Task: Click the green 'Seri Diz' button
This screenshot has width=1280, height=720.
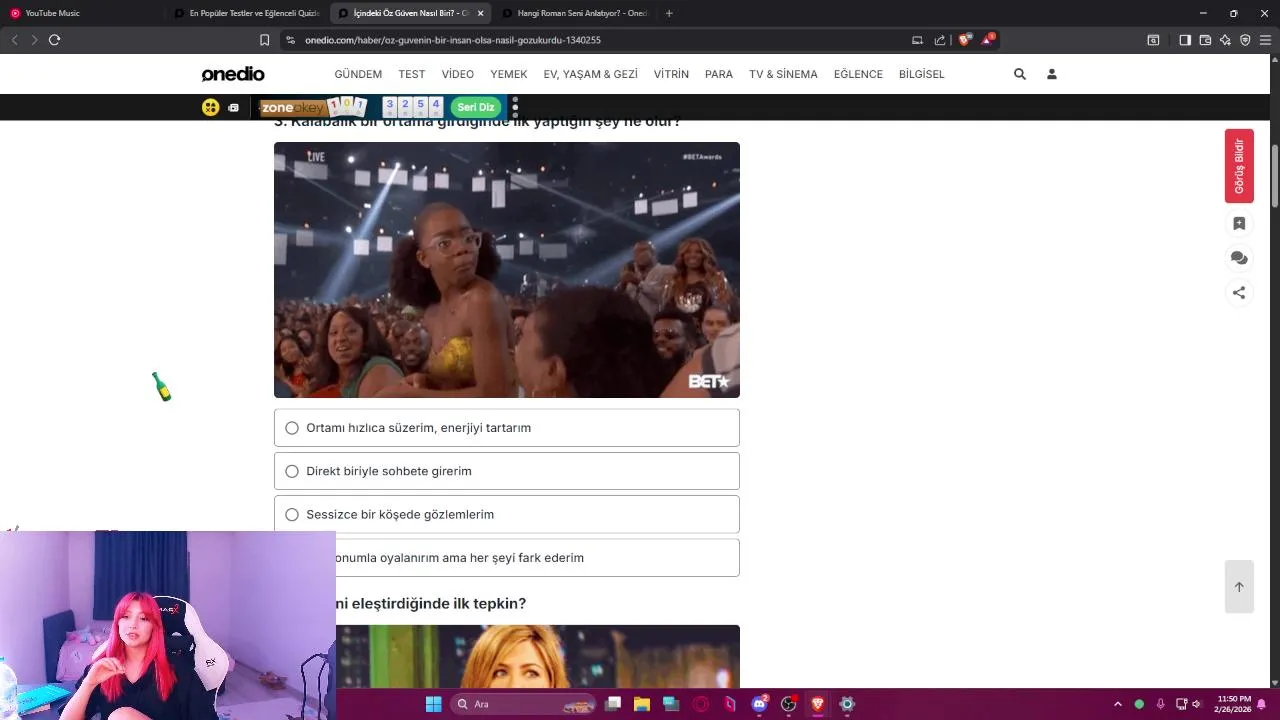Action: pos(476,107)
